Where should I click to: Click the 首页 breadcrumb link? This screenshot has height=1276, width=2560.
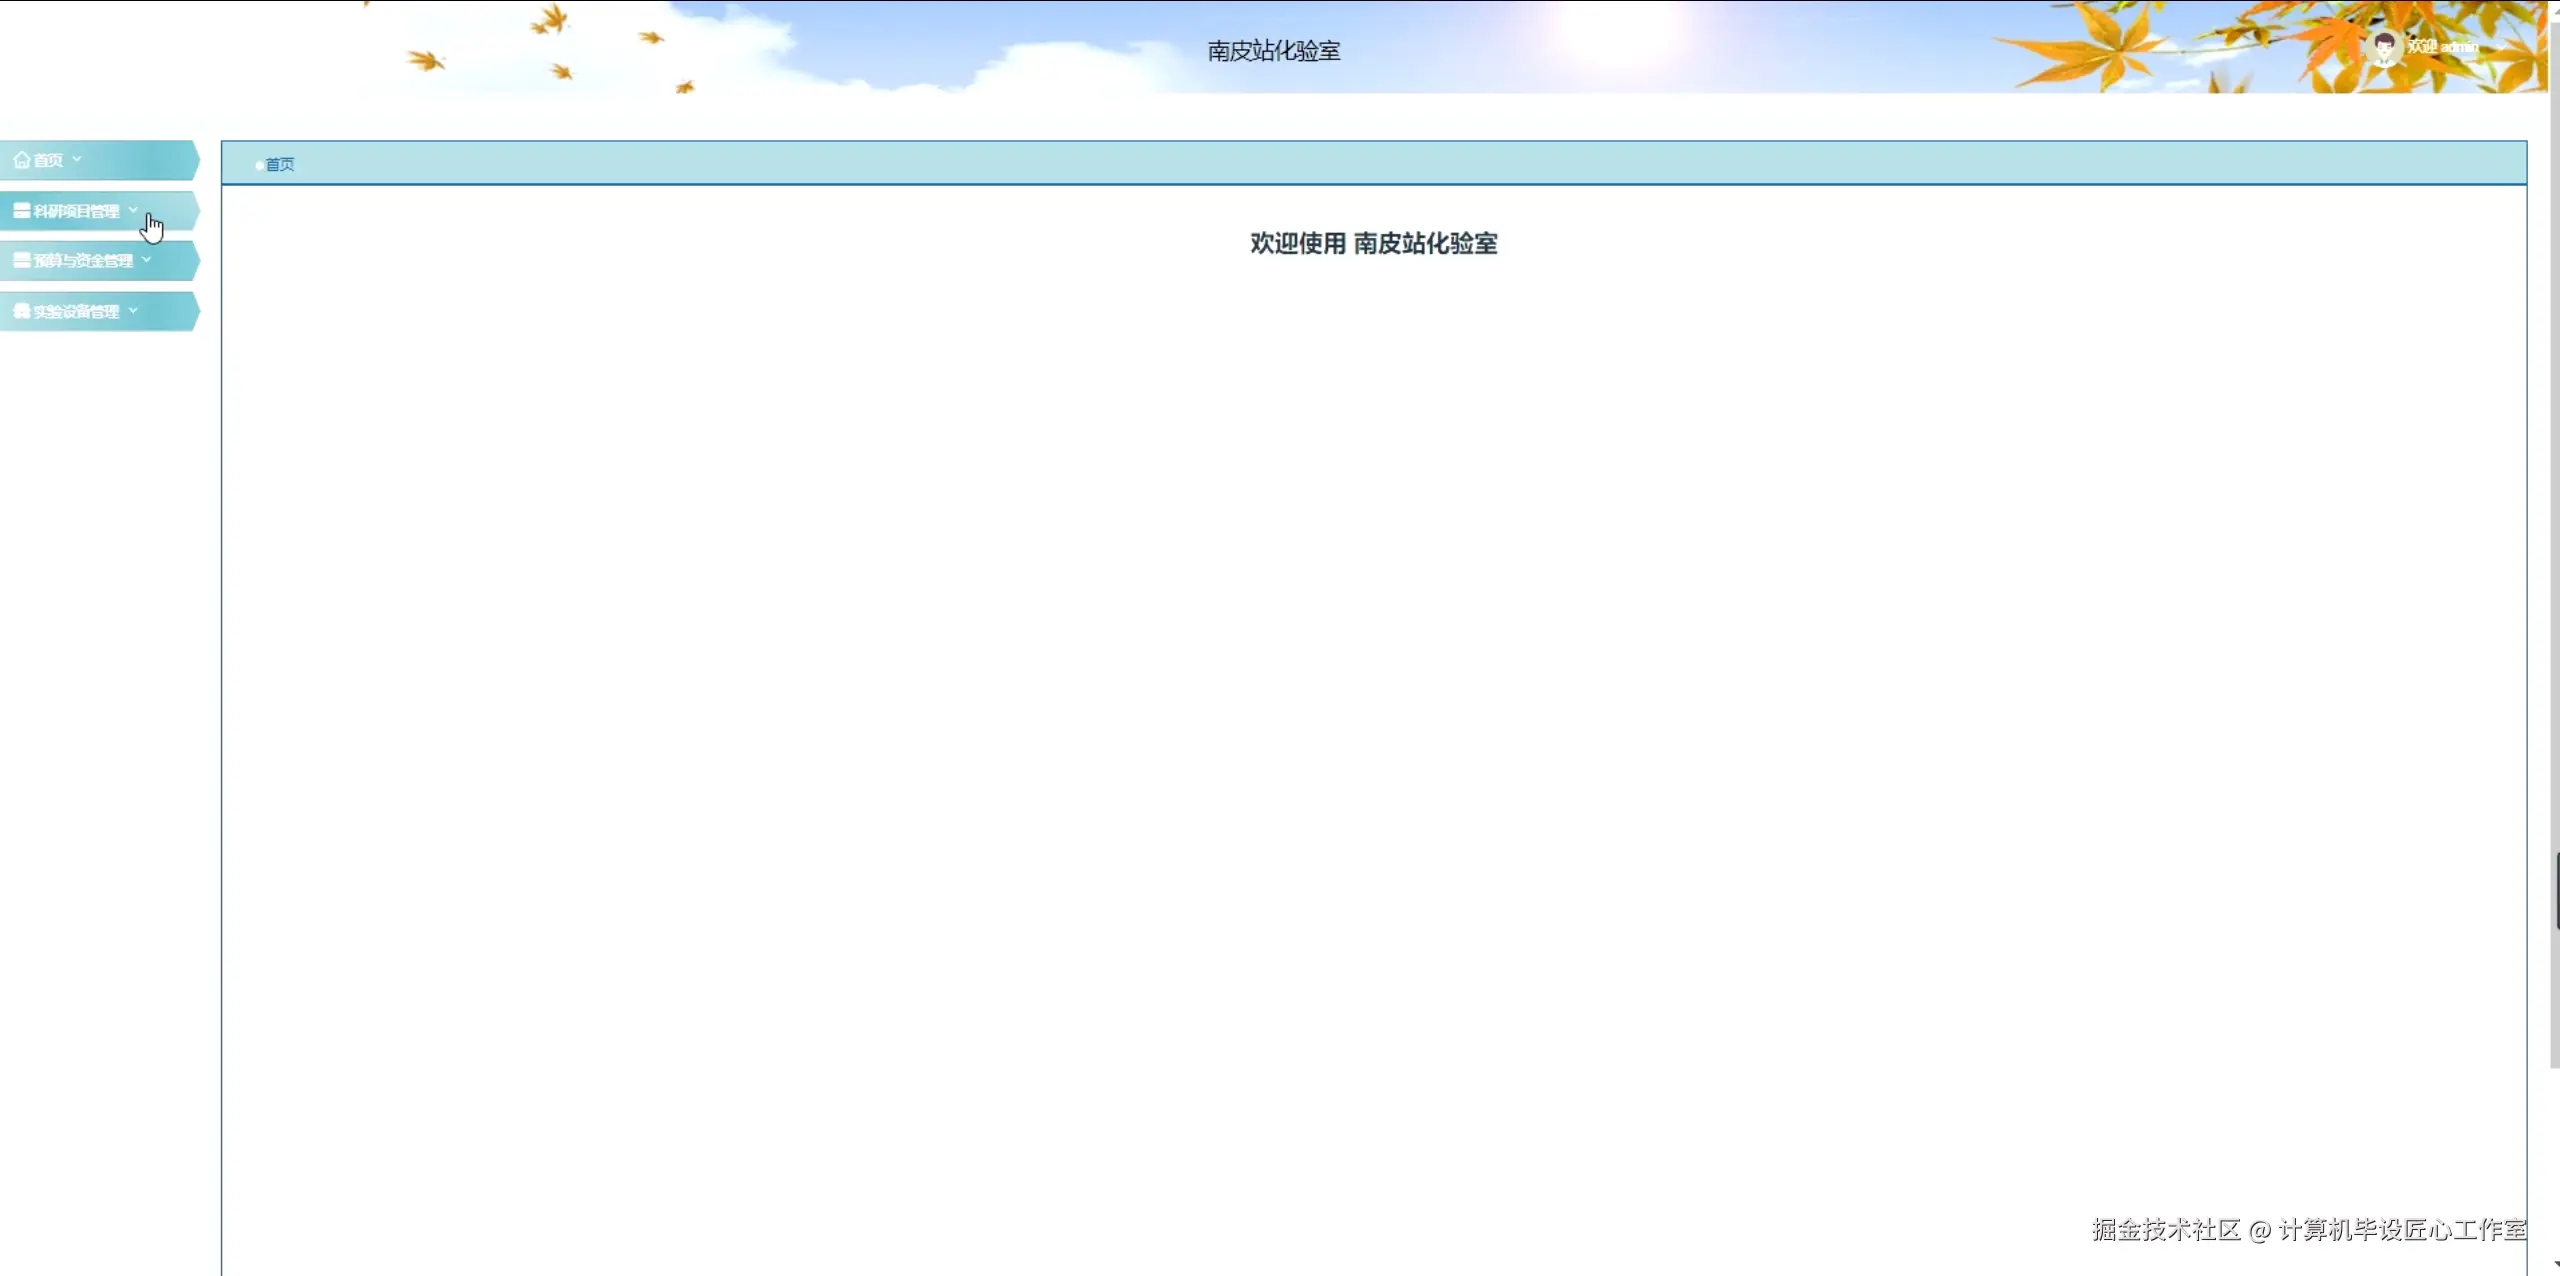pyautogui.click(x=280, y=164)
